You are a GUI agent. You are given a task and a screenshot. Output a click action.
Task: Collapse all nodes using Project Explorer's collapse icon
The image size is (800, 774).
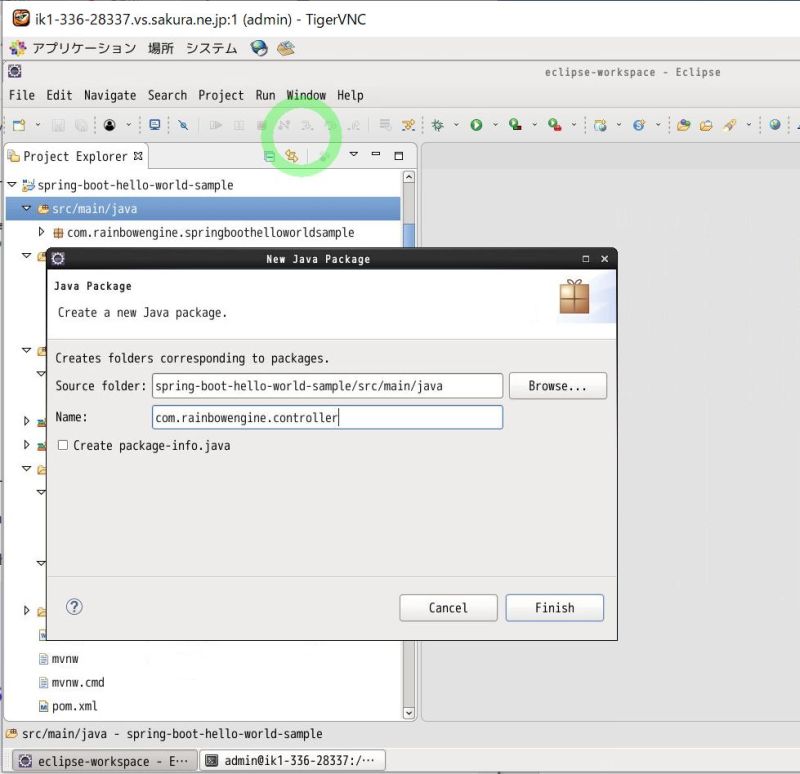[269, 157]
